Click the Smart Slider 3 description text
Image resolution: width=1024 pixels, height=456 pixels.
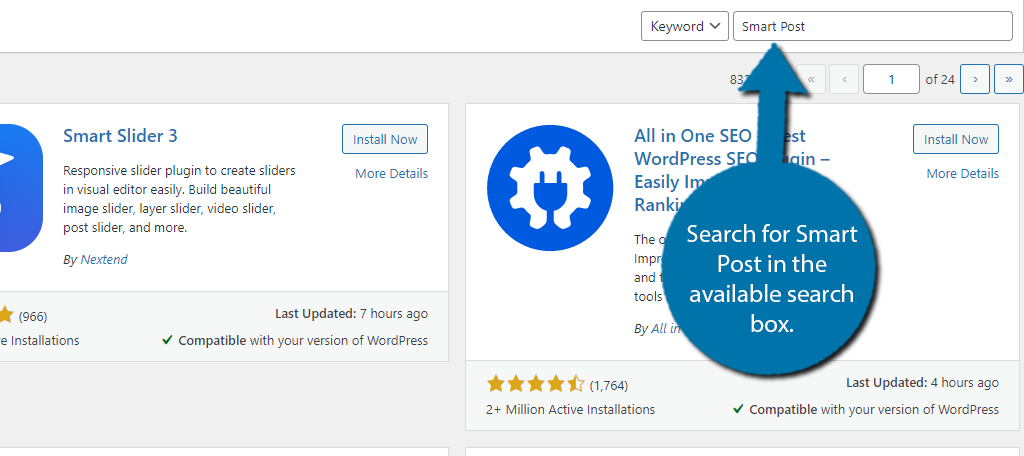click(180, 199)
